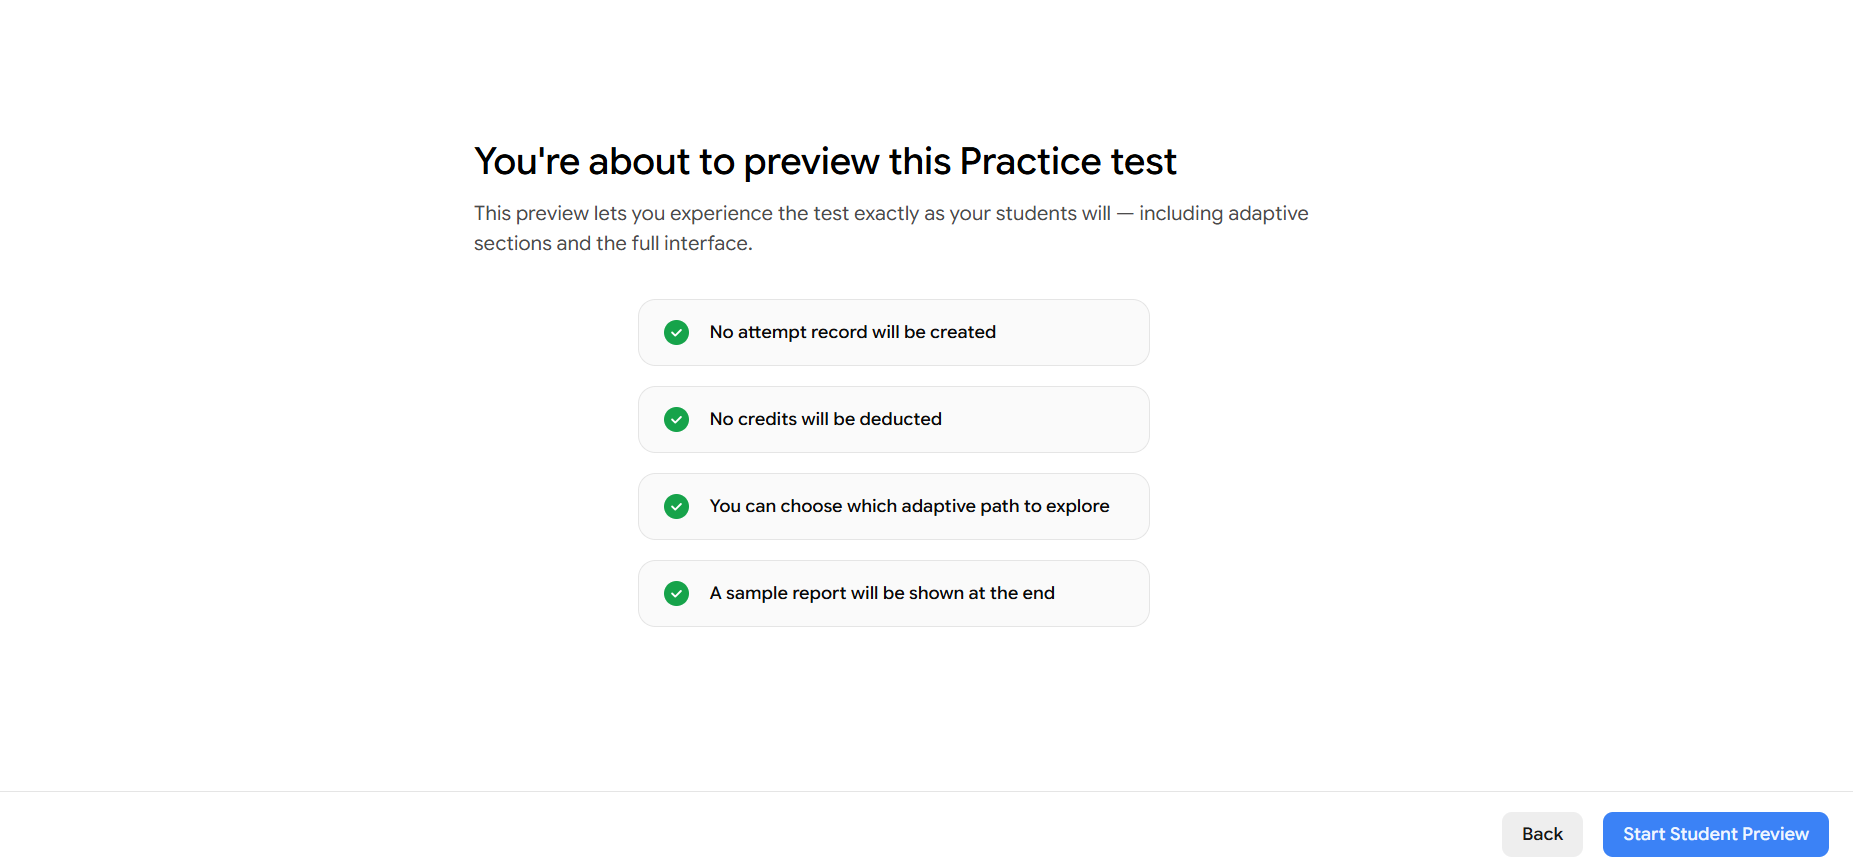The image size is (1853, 868).
Task: Click the green checkmark beside 'No attempt record'
Action: tap(676, 332)
